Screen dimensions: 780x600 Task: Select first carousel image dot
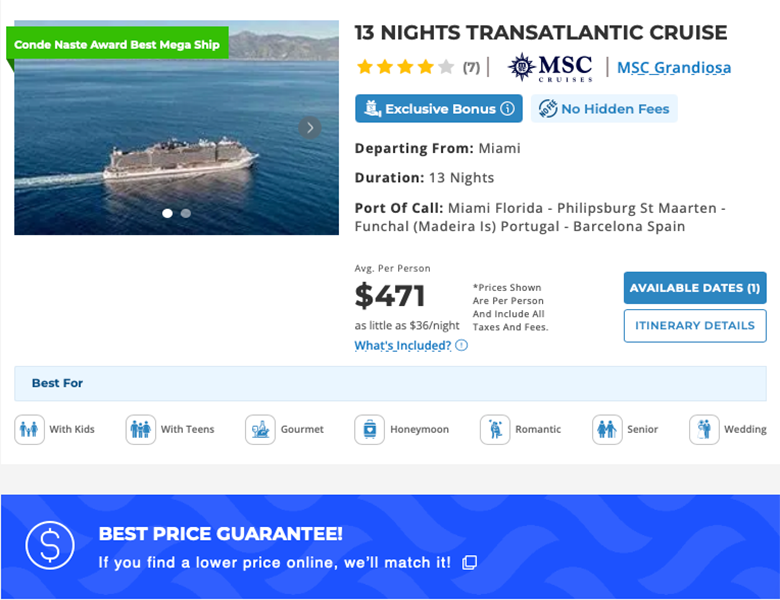(x=167, y=213)
